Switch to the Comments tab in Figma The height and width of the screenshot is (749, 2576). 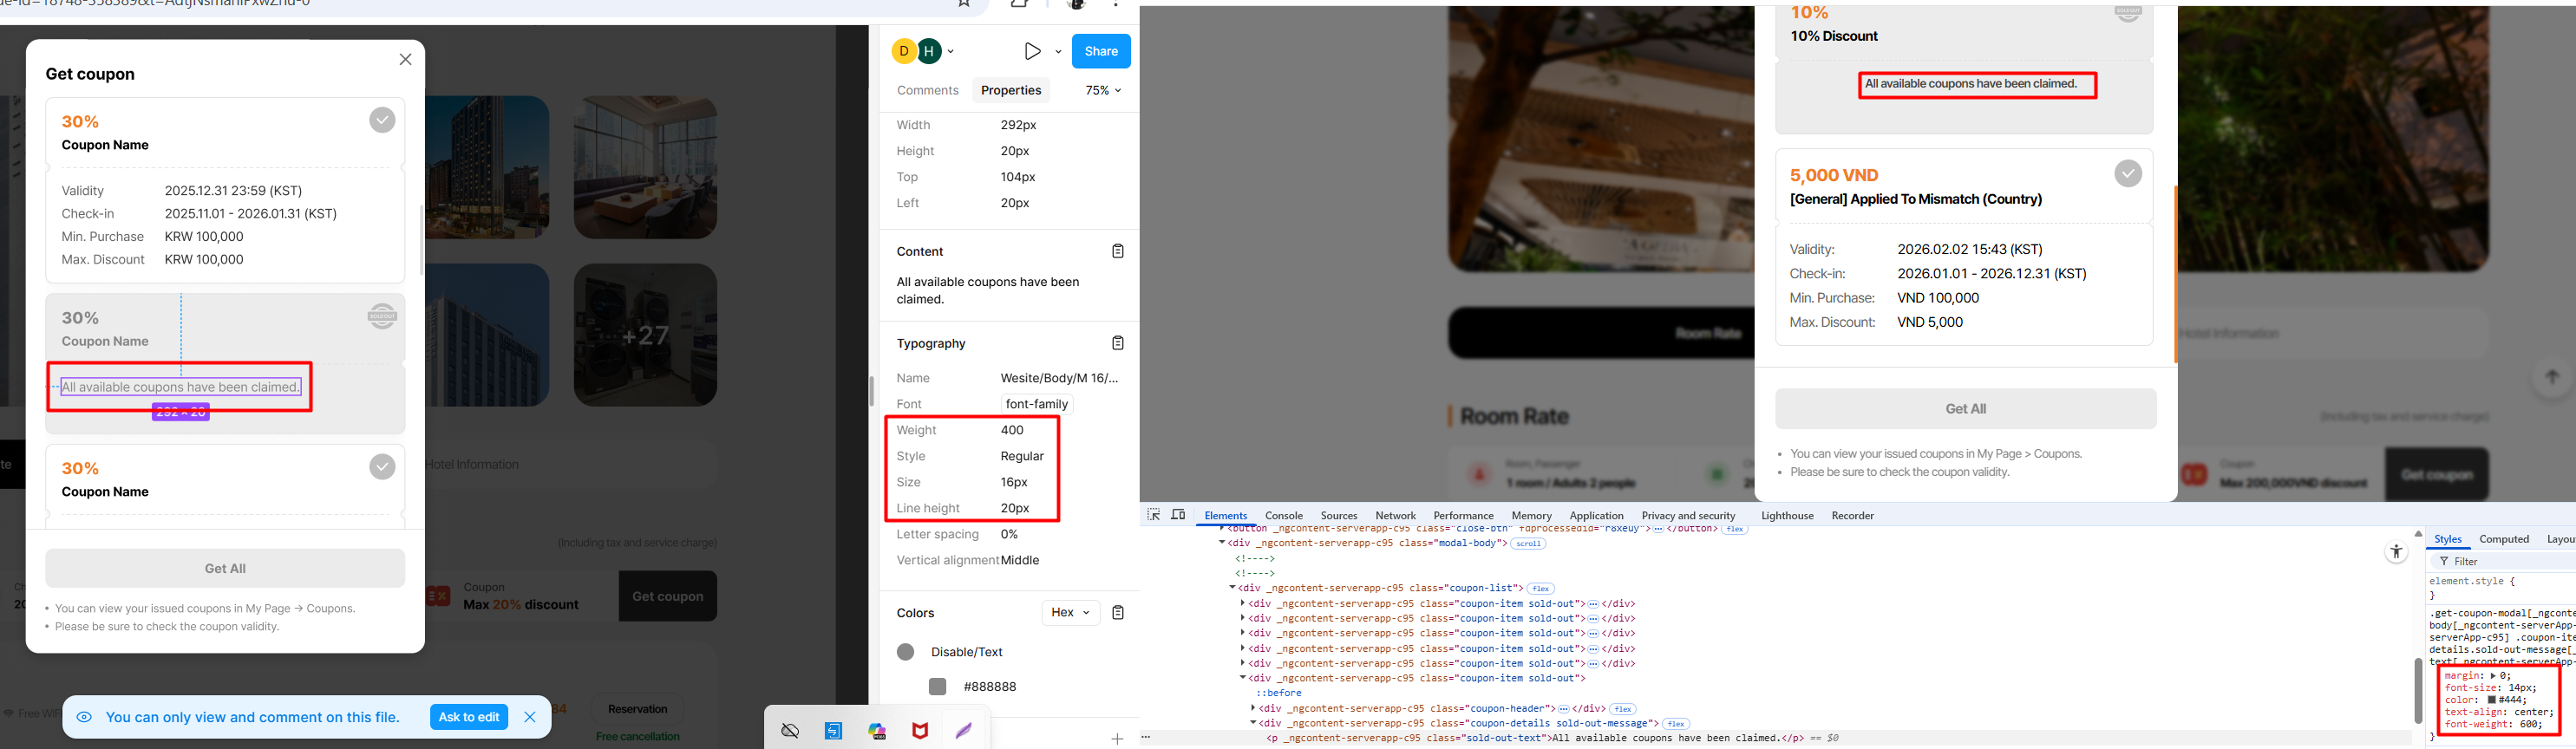928,90
